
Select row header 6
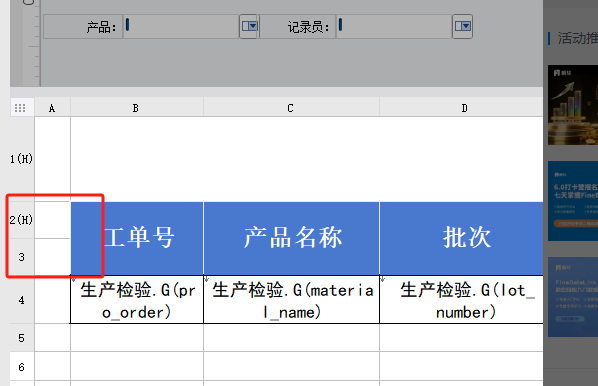(x=22, y=367)
